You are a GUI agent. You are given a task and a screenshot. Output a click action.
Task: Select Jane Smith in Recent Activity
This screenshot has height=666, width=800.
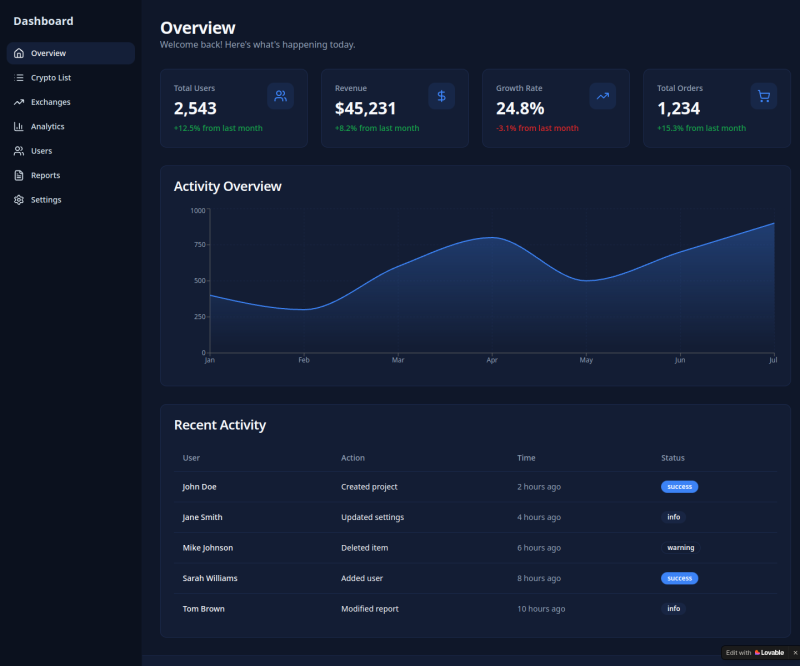point(203,517)
